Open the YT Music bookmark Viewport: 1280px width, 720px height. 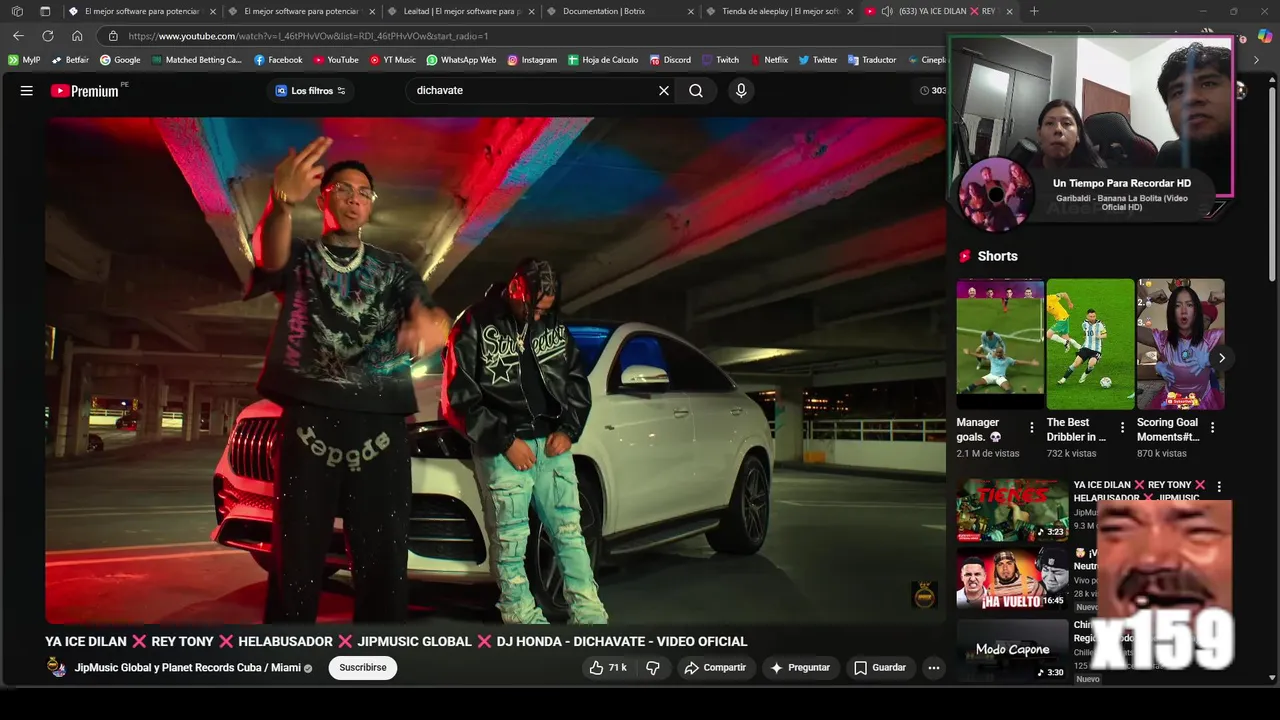[x=392, y=60]
